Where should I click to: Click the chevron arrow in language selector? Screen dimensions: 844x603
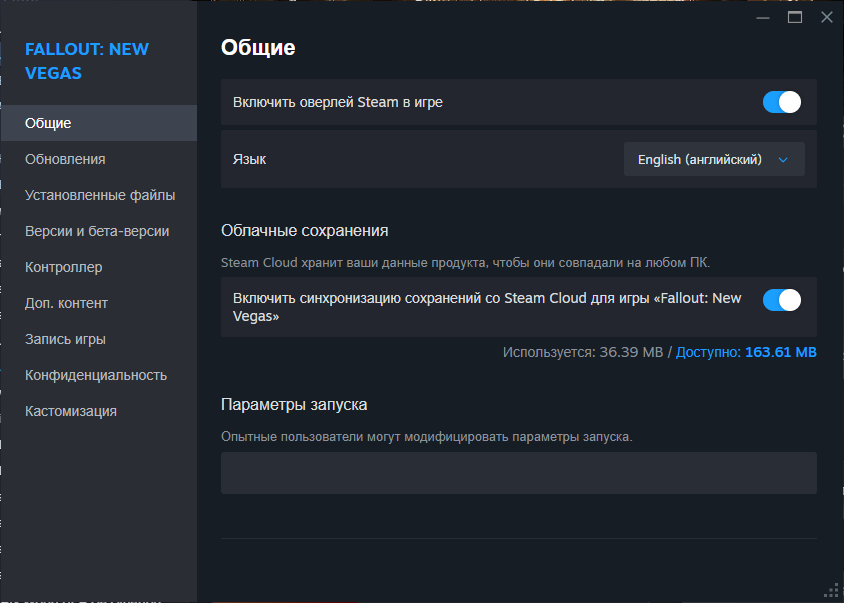coord(783,160)
